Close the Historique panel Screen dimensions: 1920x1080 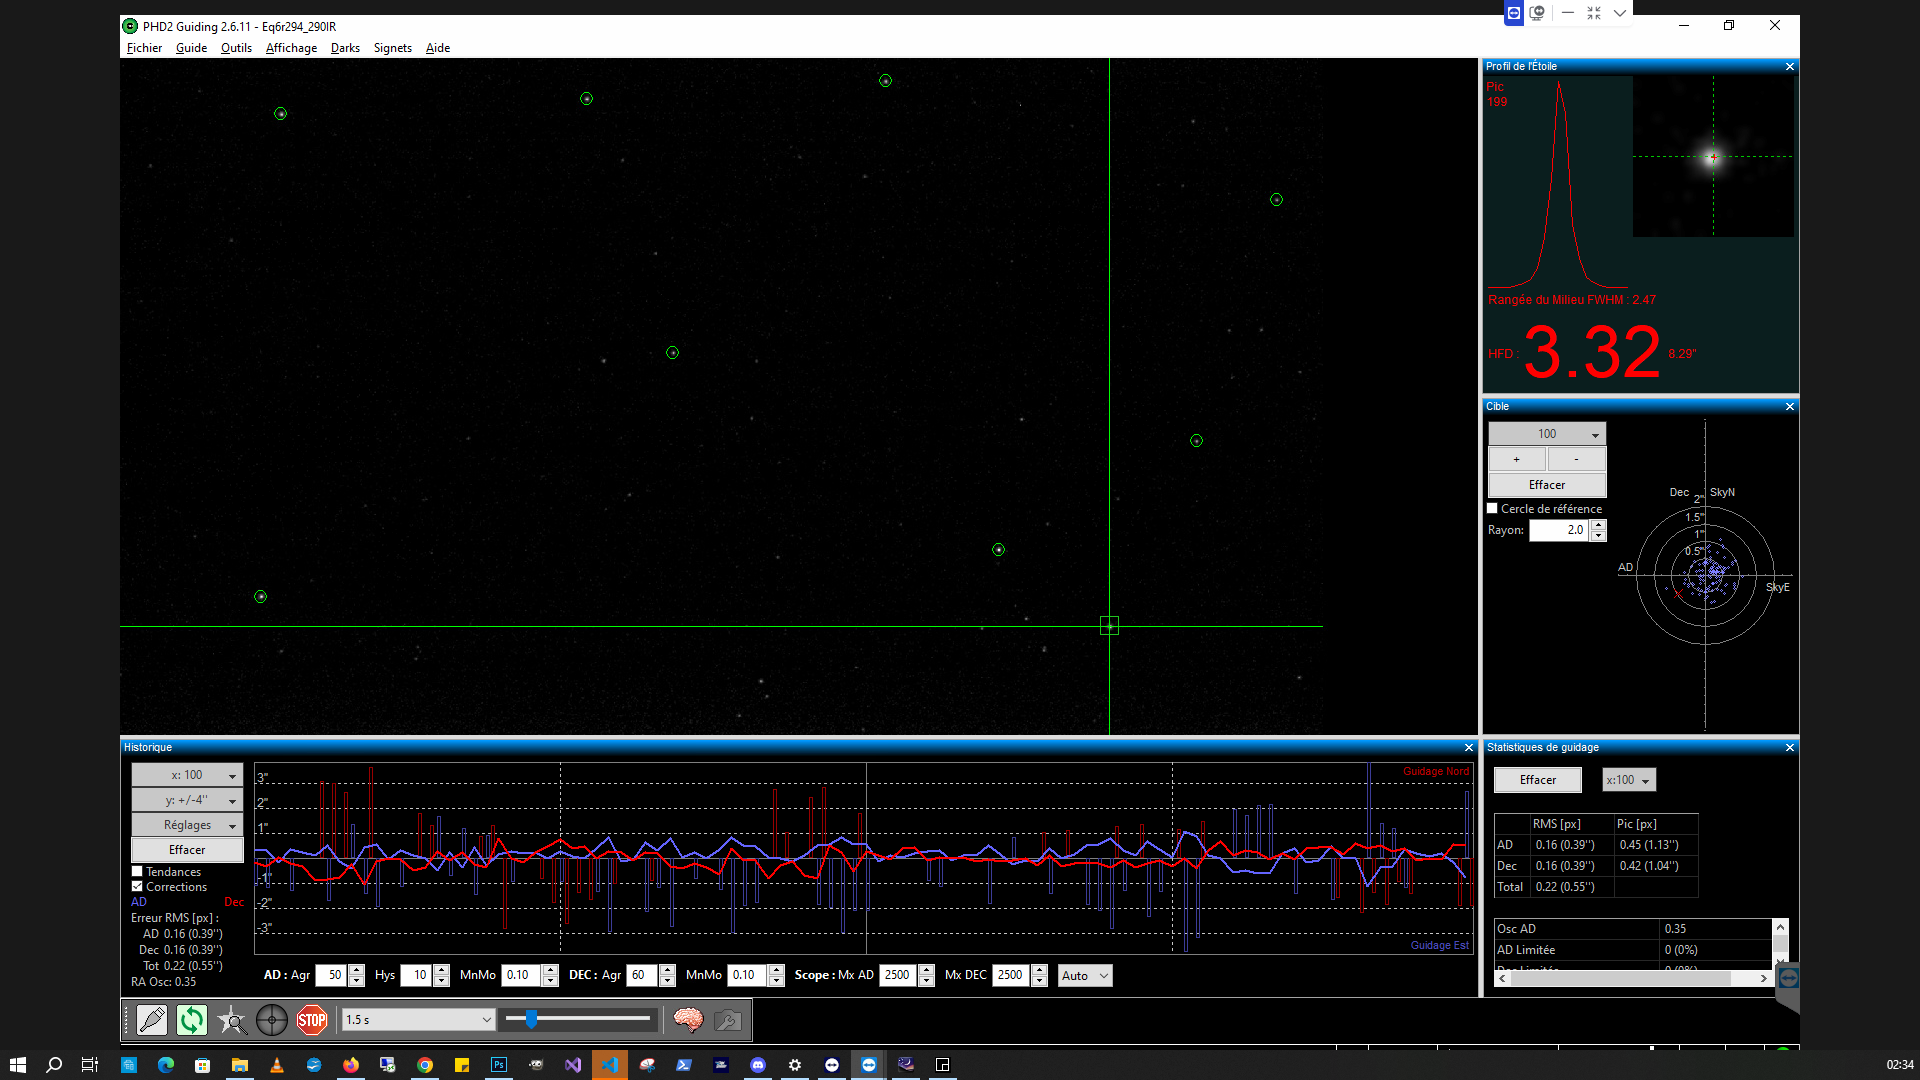[1469, 748]
